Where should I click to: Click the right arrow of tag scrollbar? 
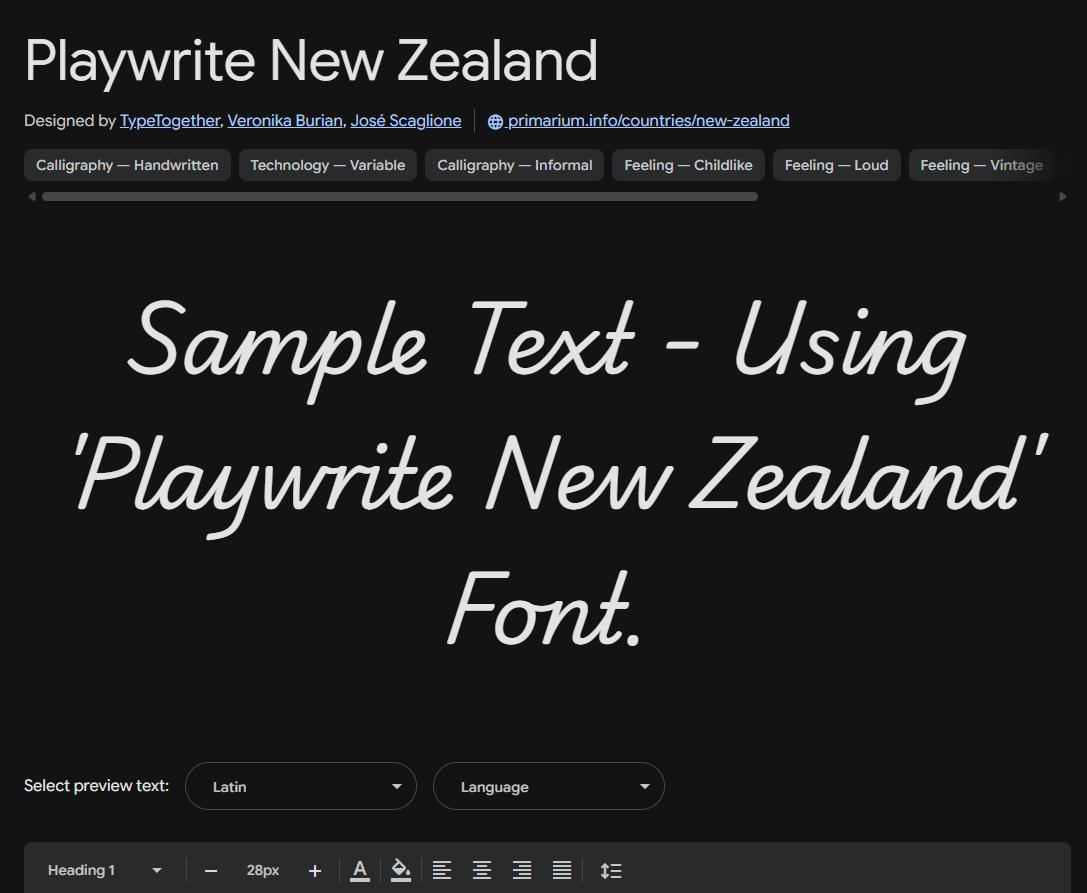[x=1063, y=196]
